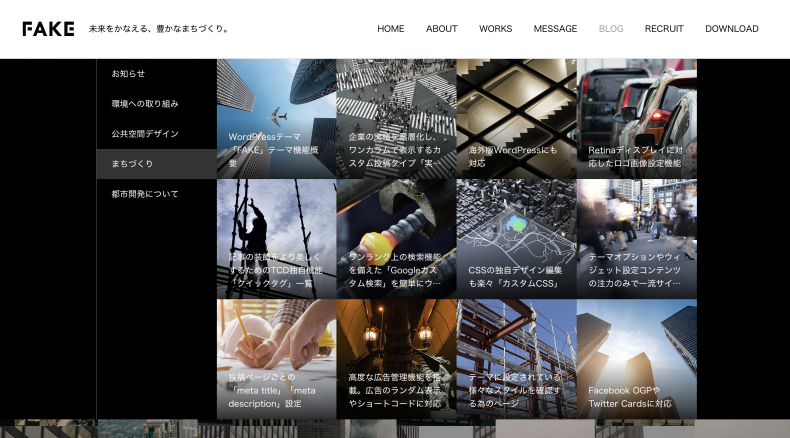
Task: Click the FAKE site logo
Action: (x=48, y=29)
